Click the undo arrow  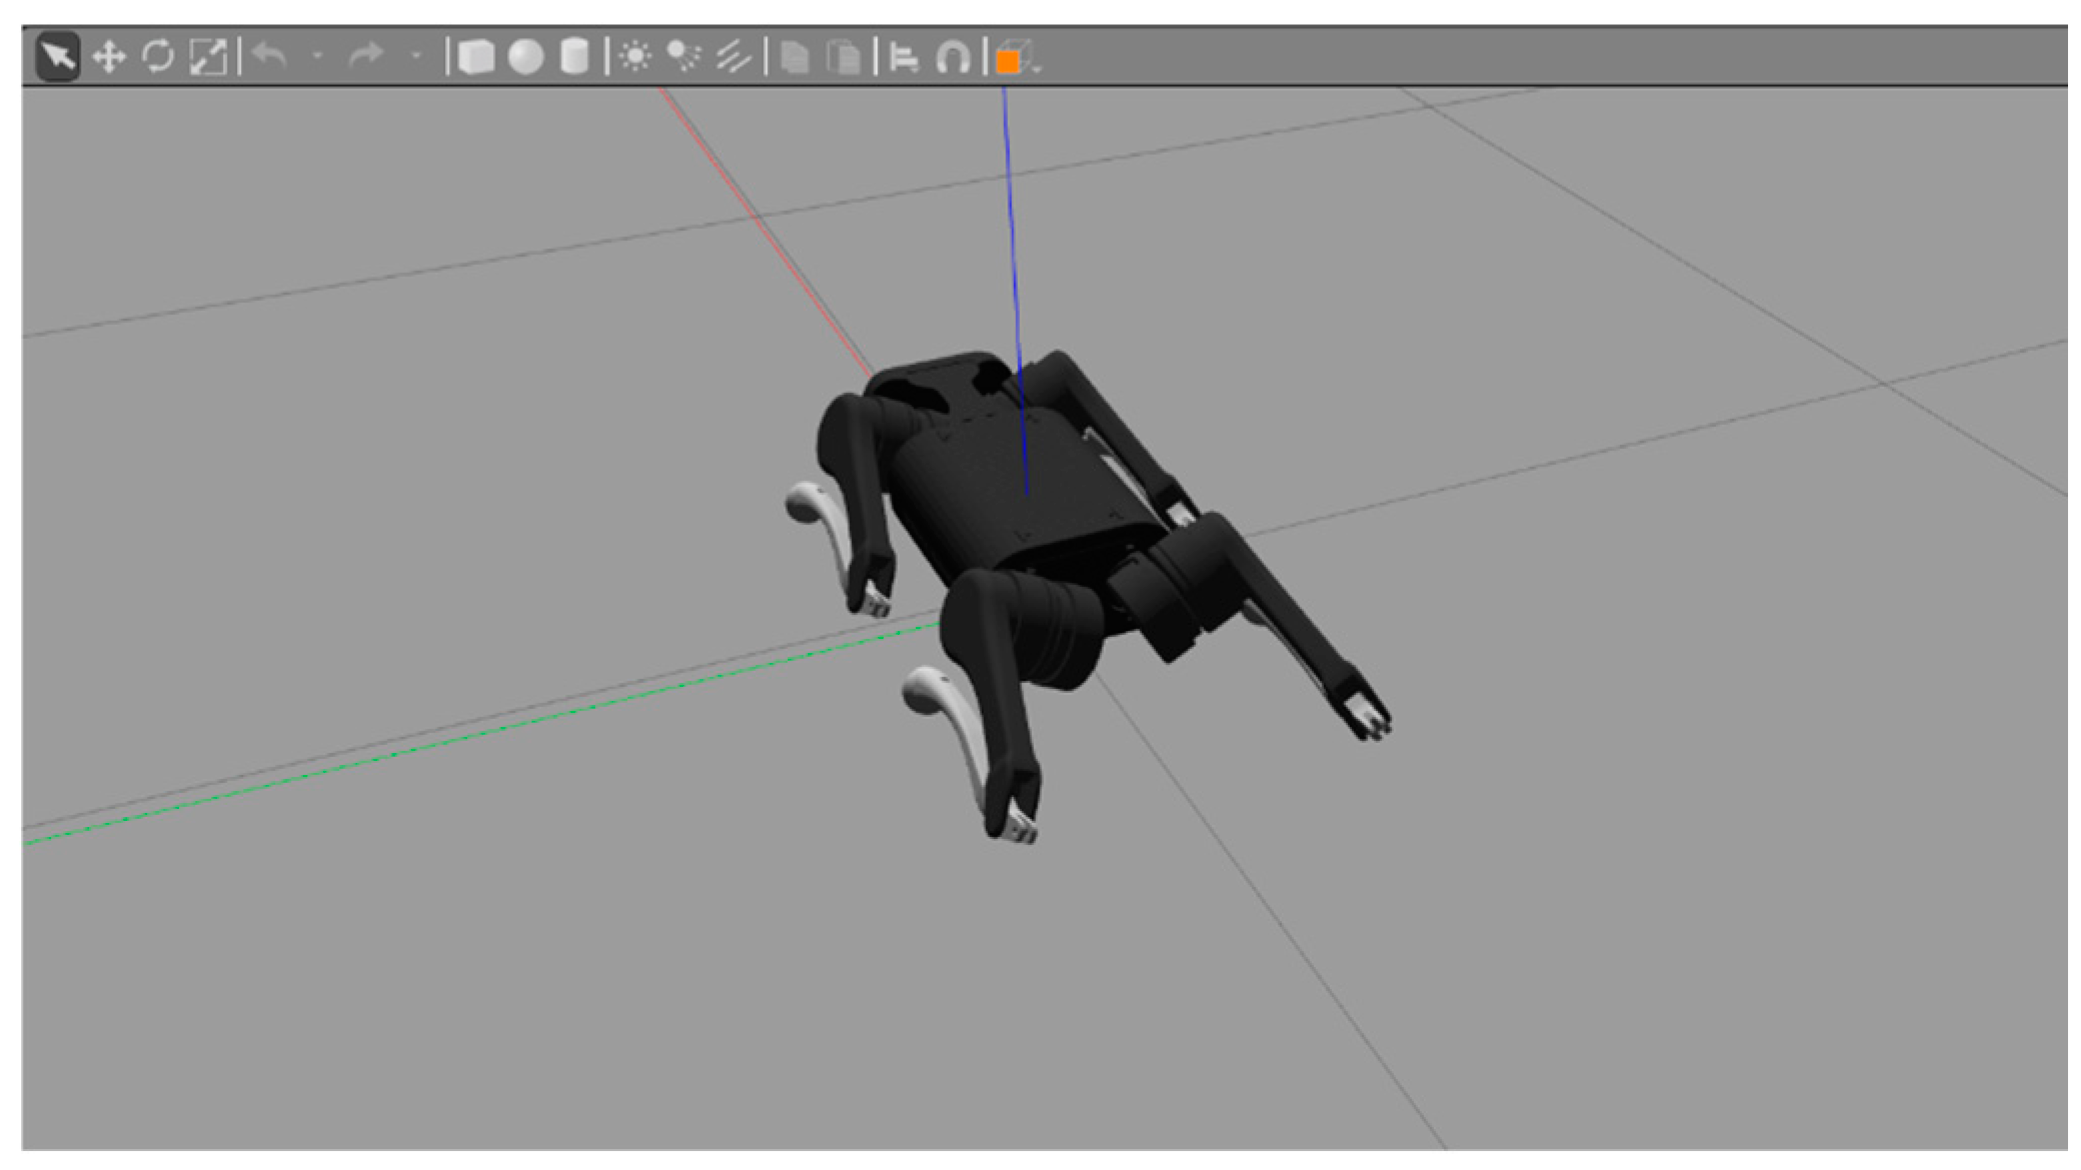coord(270,56)
